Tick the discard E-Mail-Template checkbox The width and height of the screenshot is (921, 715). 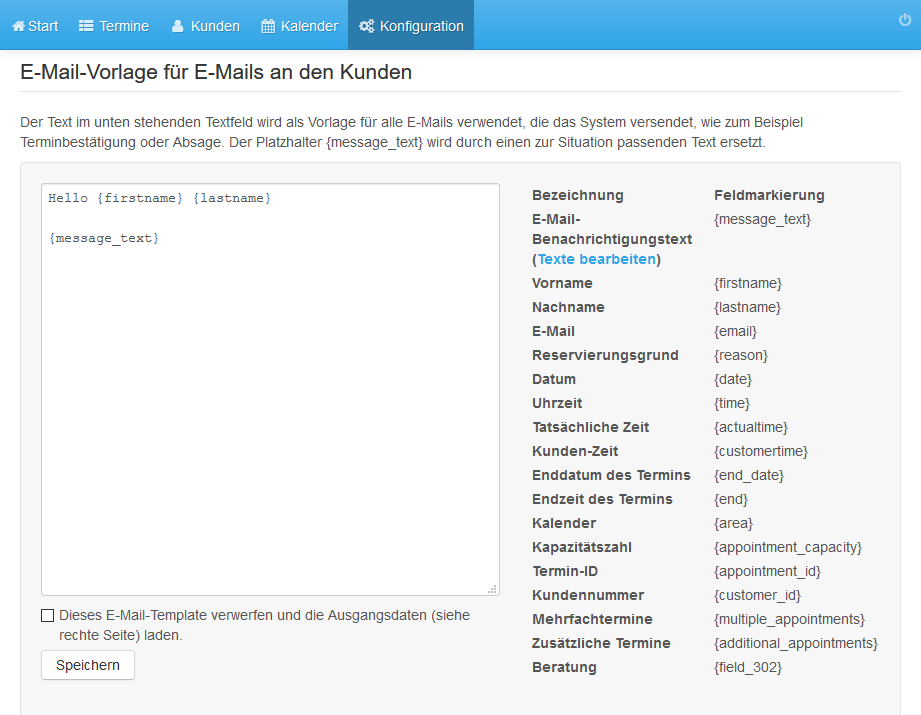[48, 615]
